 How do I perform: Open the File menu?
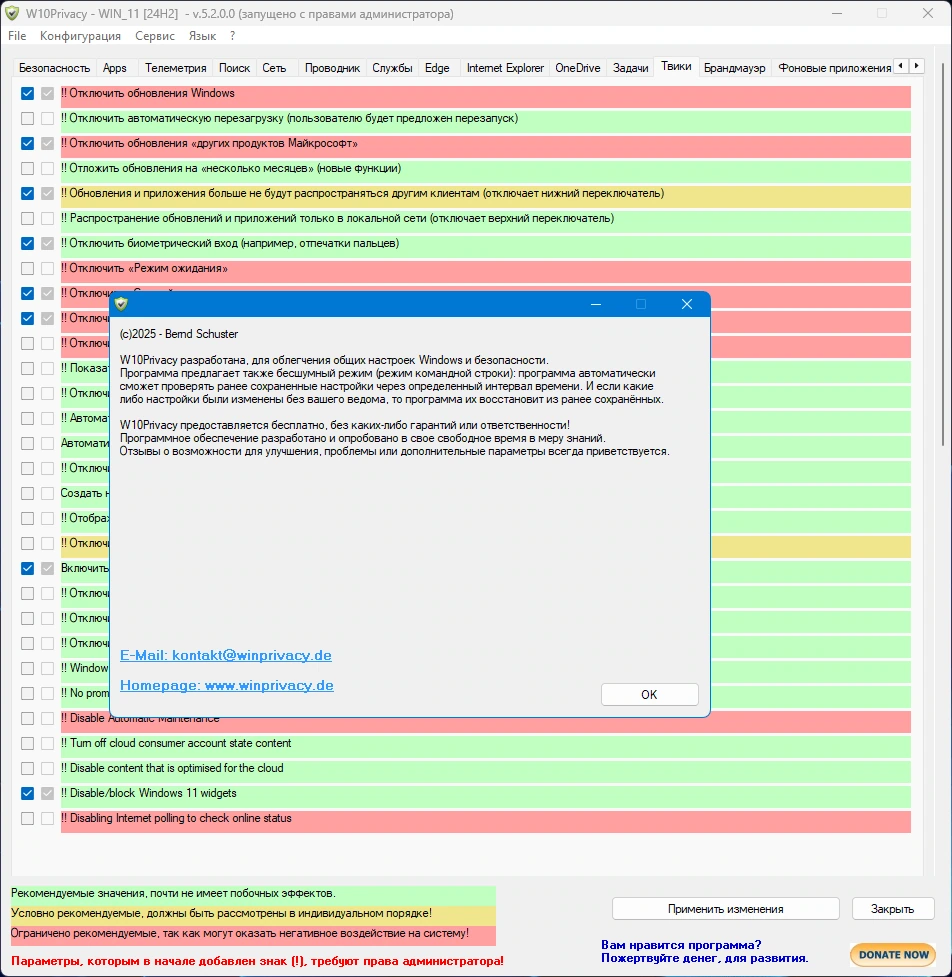(x=17, y=36)
